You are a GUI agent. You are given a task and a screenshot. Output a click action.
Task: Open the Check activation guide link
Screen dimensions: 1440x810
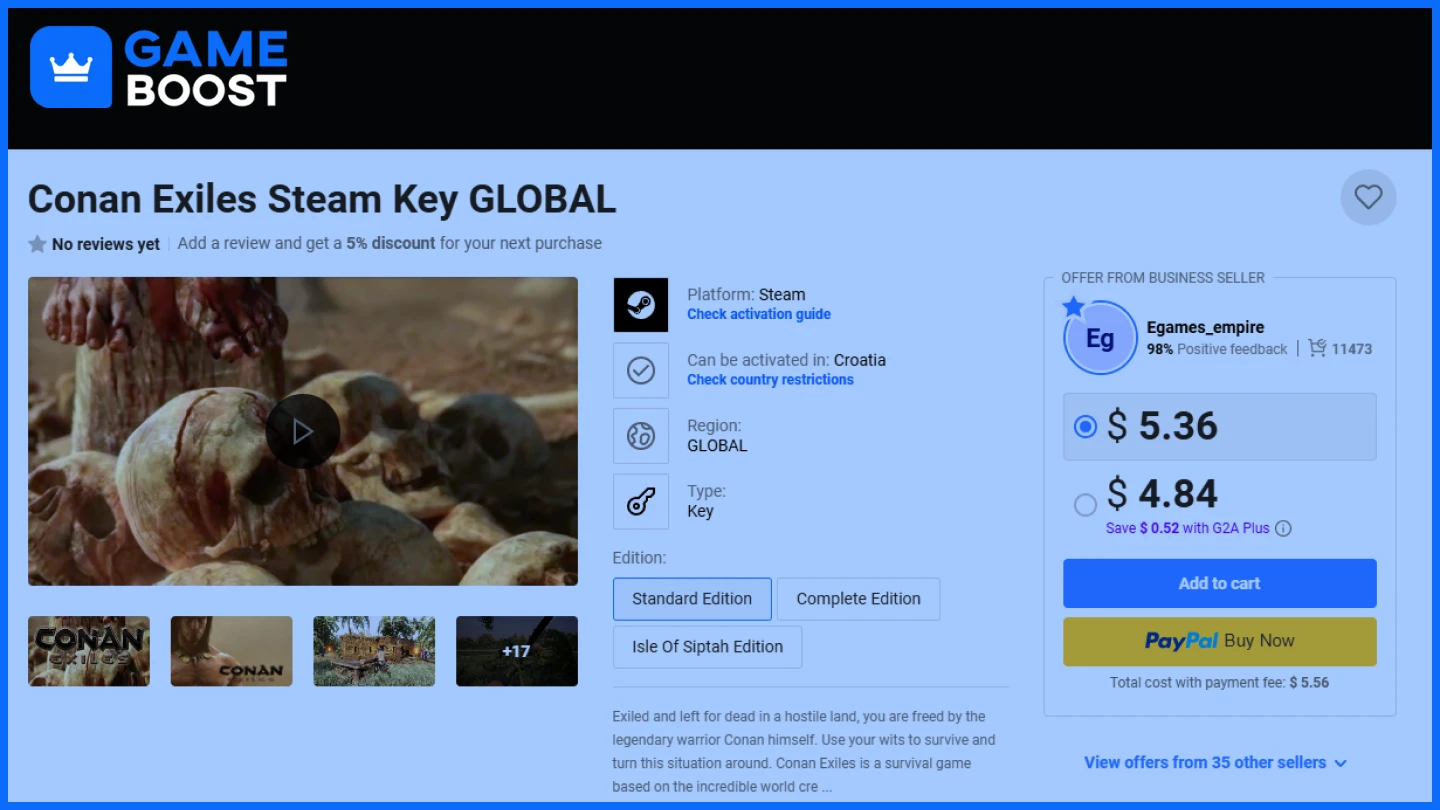point(759,314)
